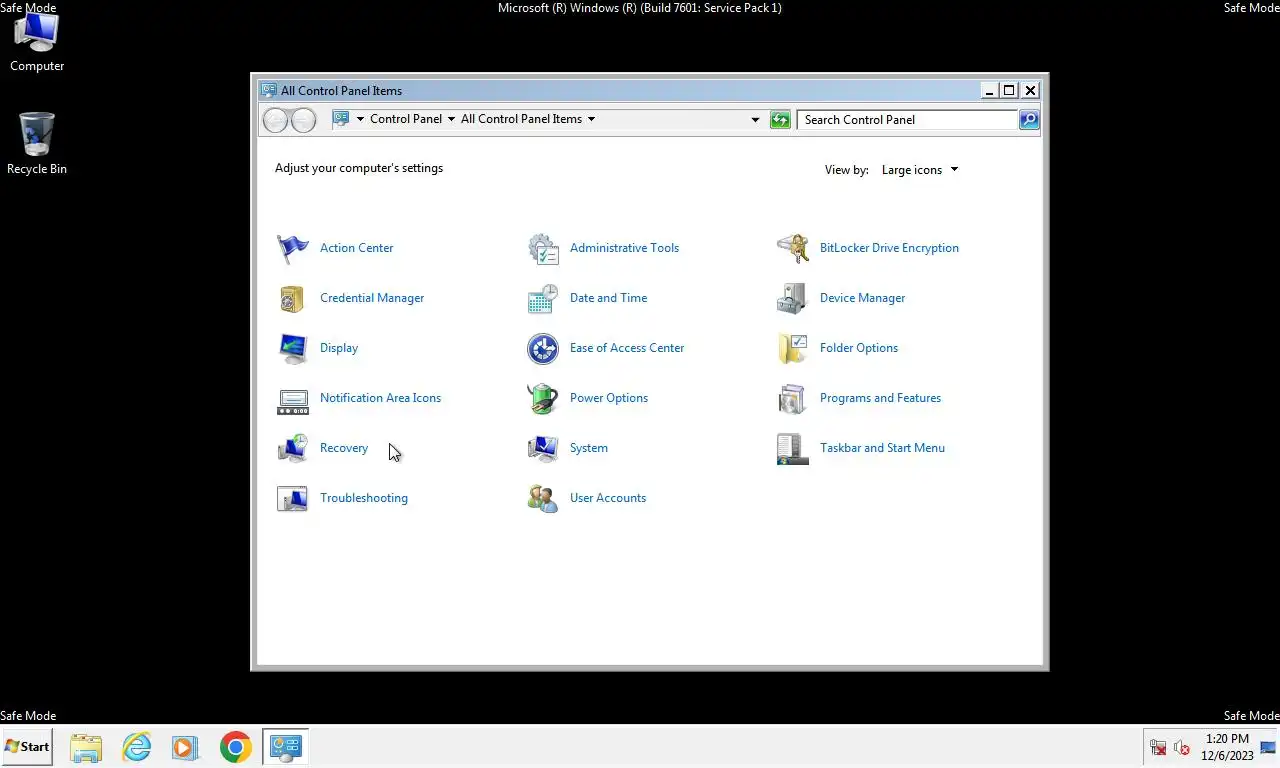
Task: Click the Control Panel icon at address bar start
Action: point(341,119)
